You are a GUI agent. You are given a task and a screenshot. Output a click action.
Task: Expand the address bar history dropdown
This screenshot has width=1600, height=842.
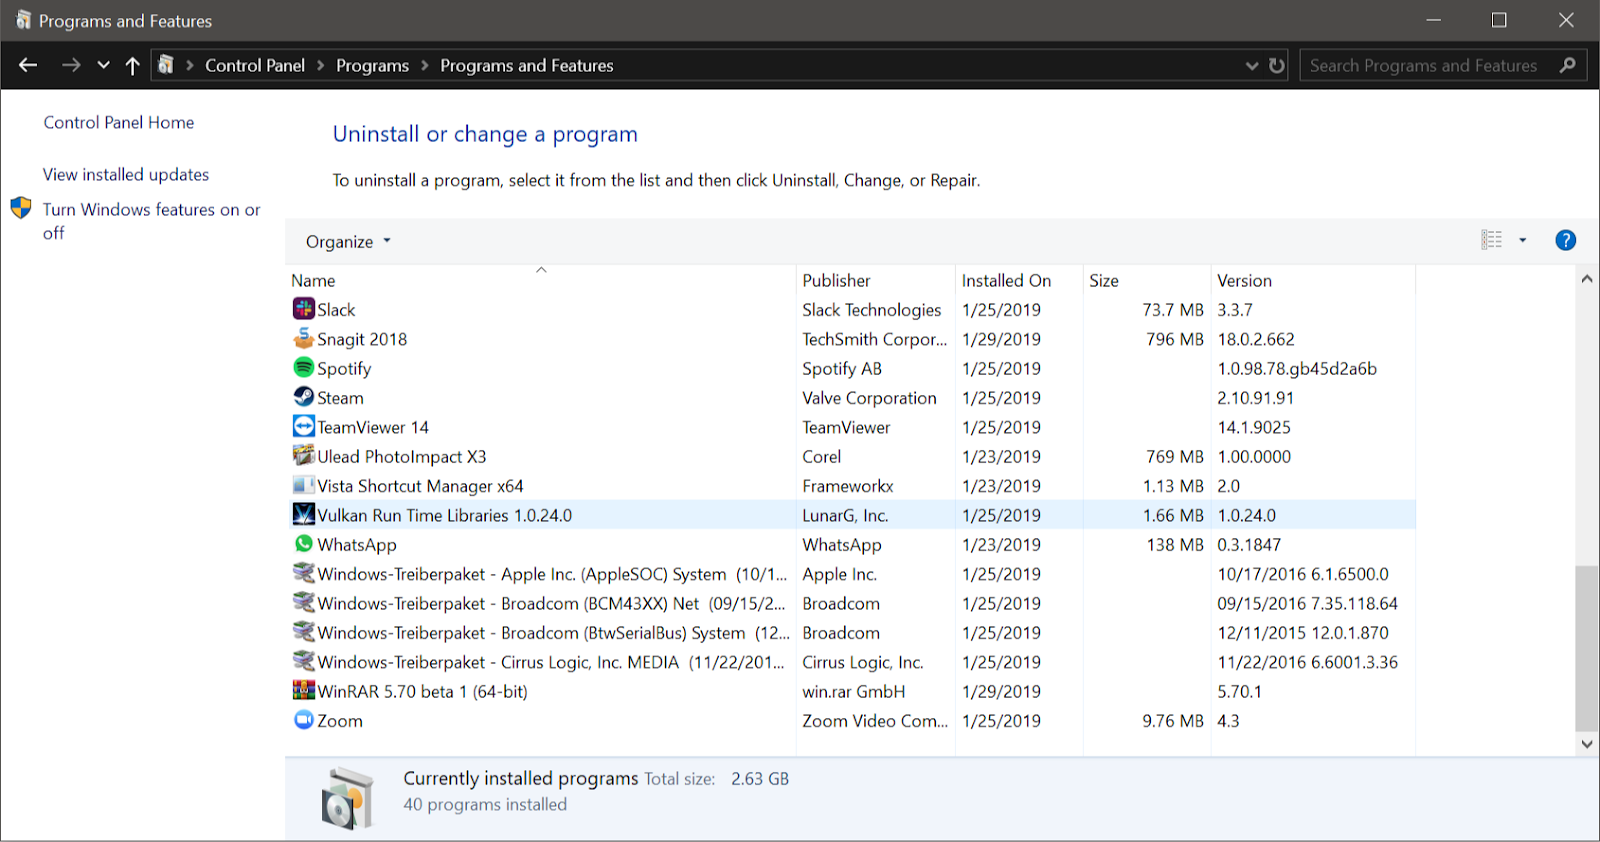point(1252,65)
